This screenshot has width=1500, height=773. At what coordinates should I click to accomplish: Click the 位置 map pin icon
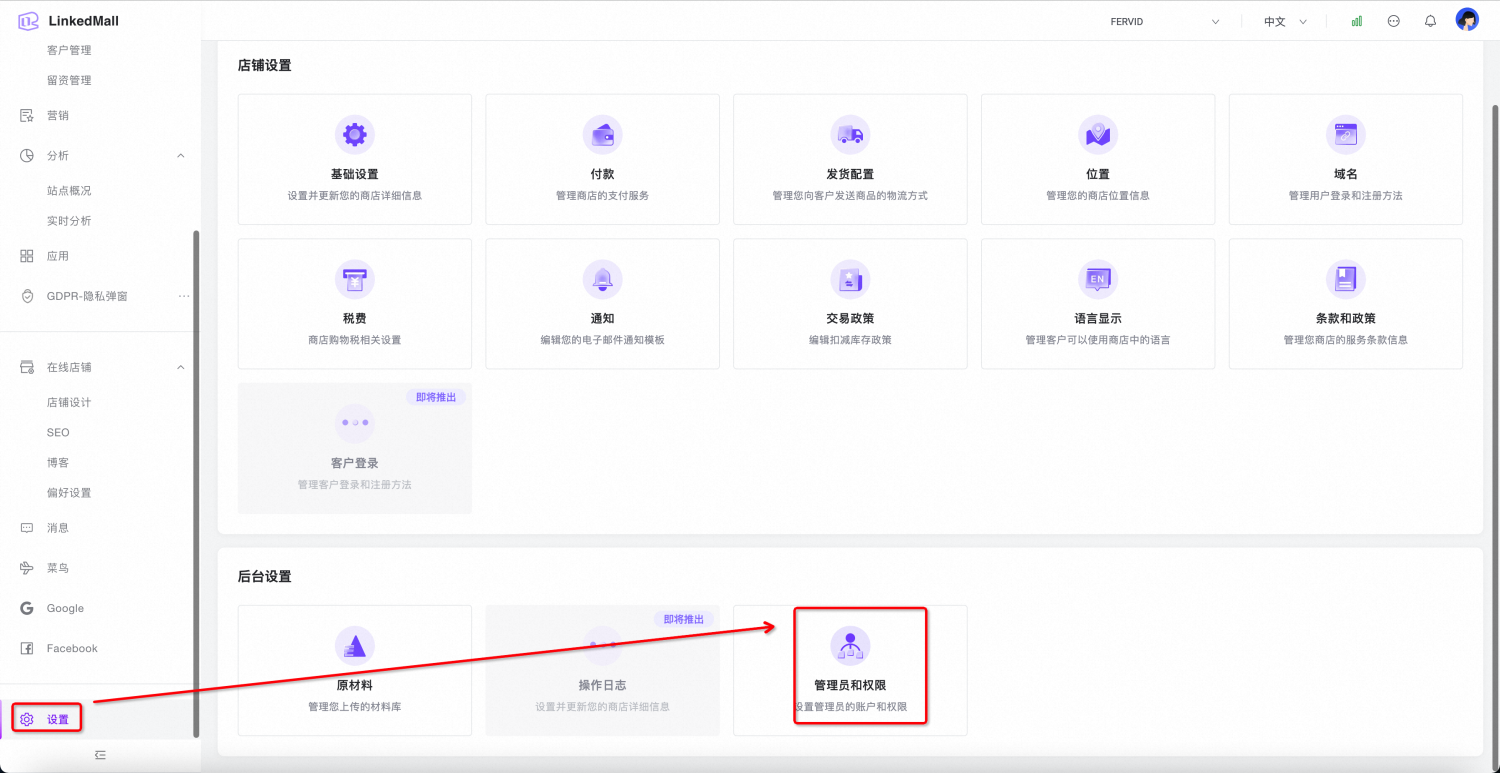(1097, 135)
